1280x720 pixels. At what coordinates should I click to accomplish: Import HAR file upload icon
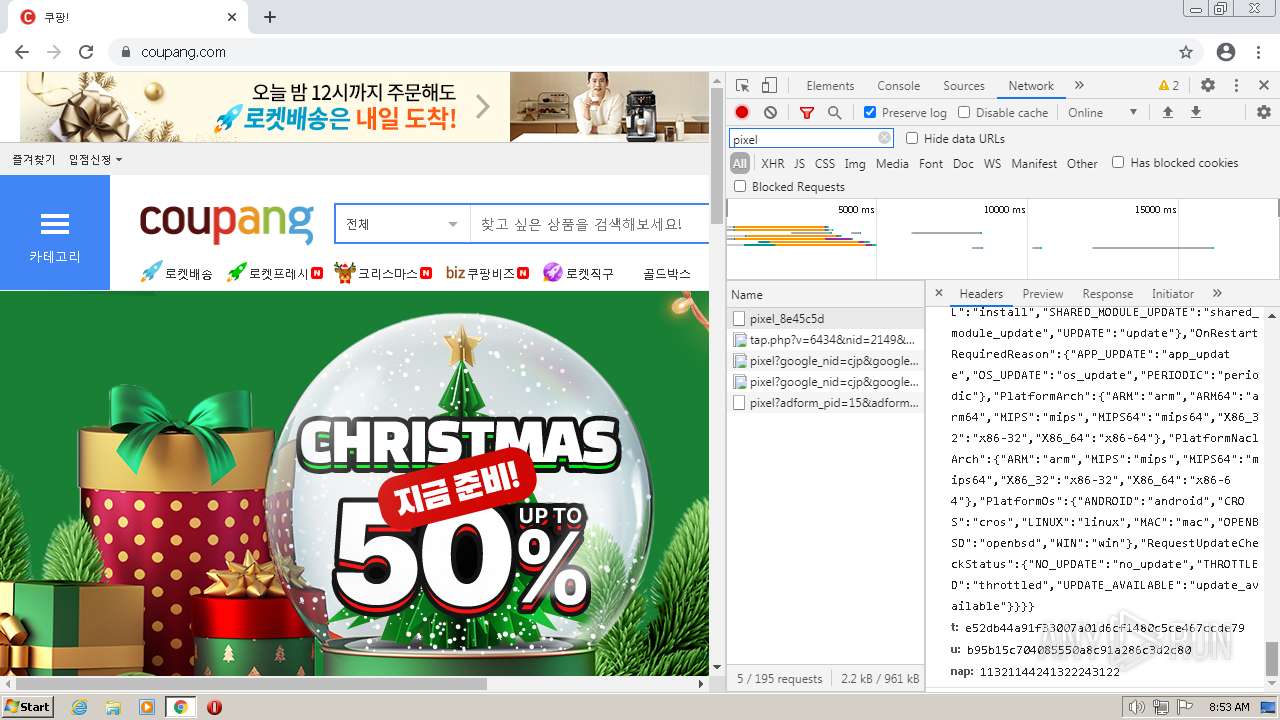click(1167, 113)
